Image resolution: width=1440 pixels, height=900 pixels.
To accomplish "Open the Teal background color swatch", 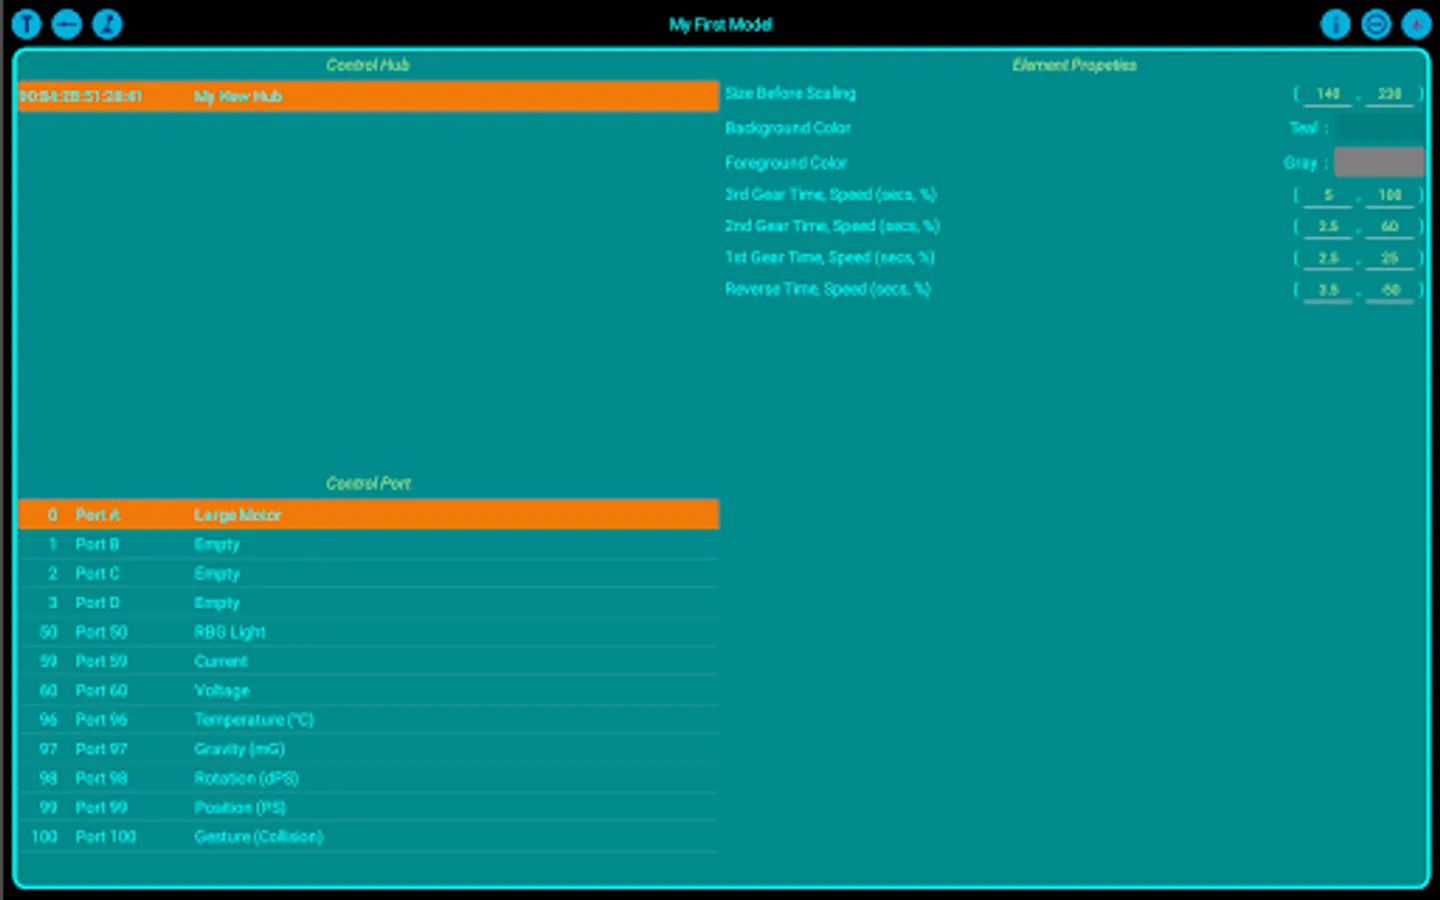I will point(1381,128).
